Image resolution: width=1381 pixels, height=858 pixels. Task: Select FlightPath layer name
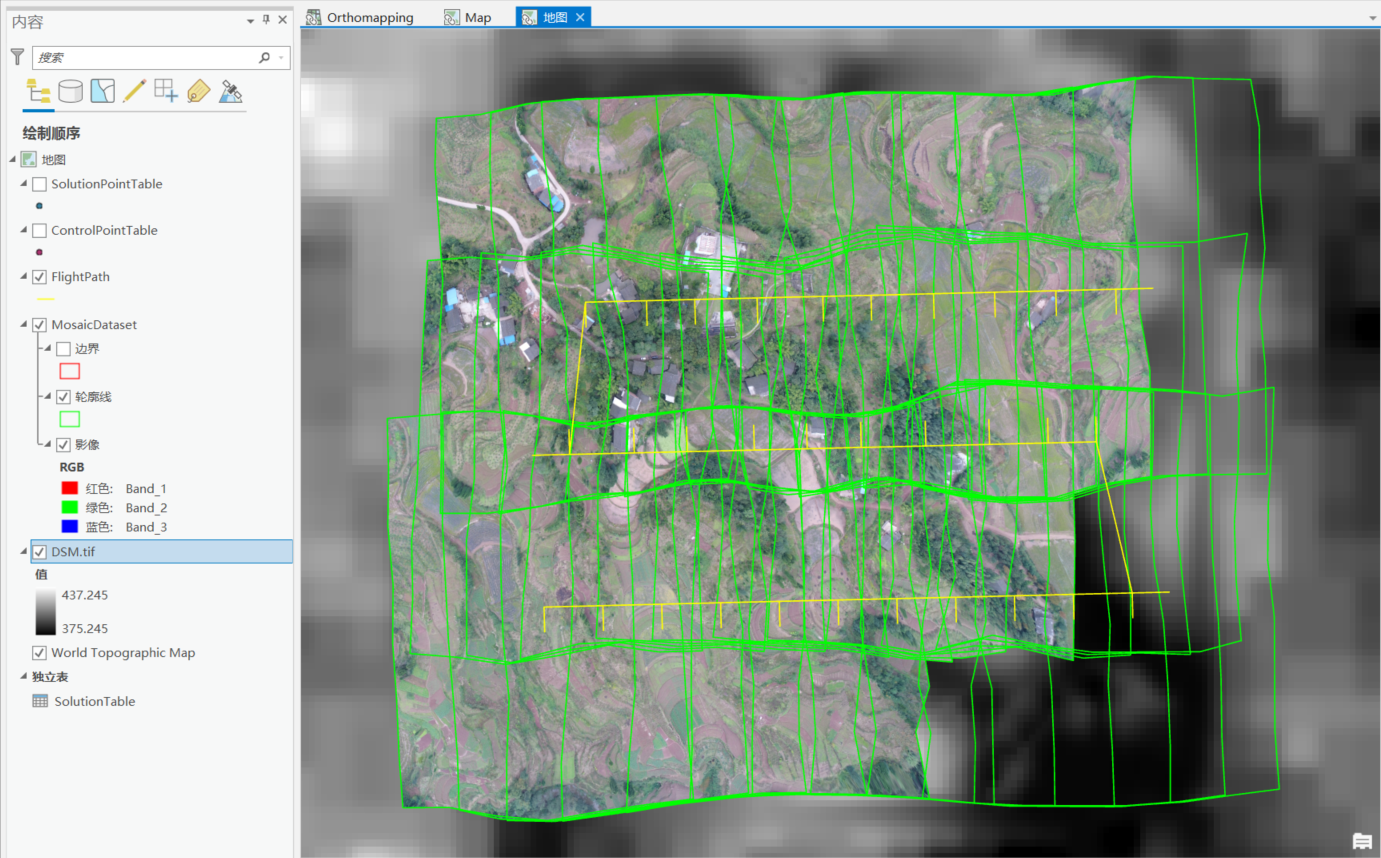coord(80,277)
